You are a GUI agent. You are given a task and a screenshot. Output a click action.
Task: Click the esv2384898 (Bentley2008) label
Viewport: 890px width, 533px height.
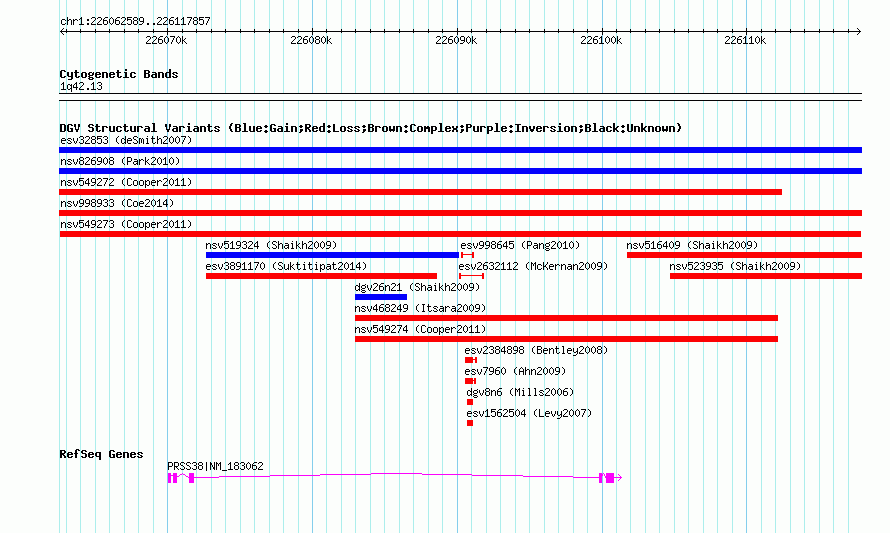tap(536, 350)
